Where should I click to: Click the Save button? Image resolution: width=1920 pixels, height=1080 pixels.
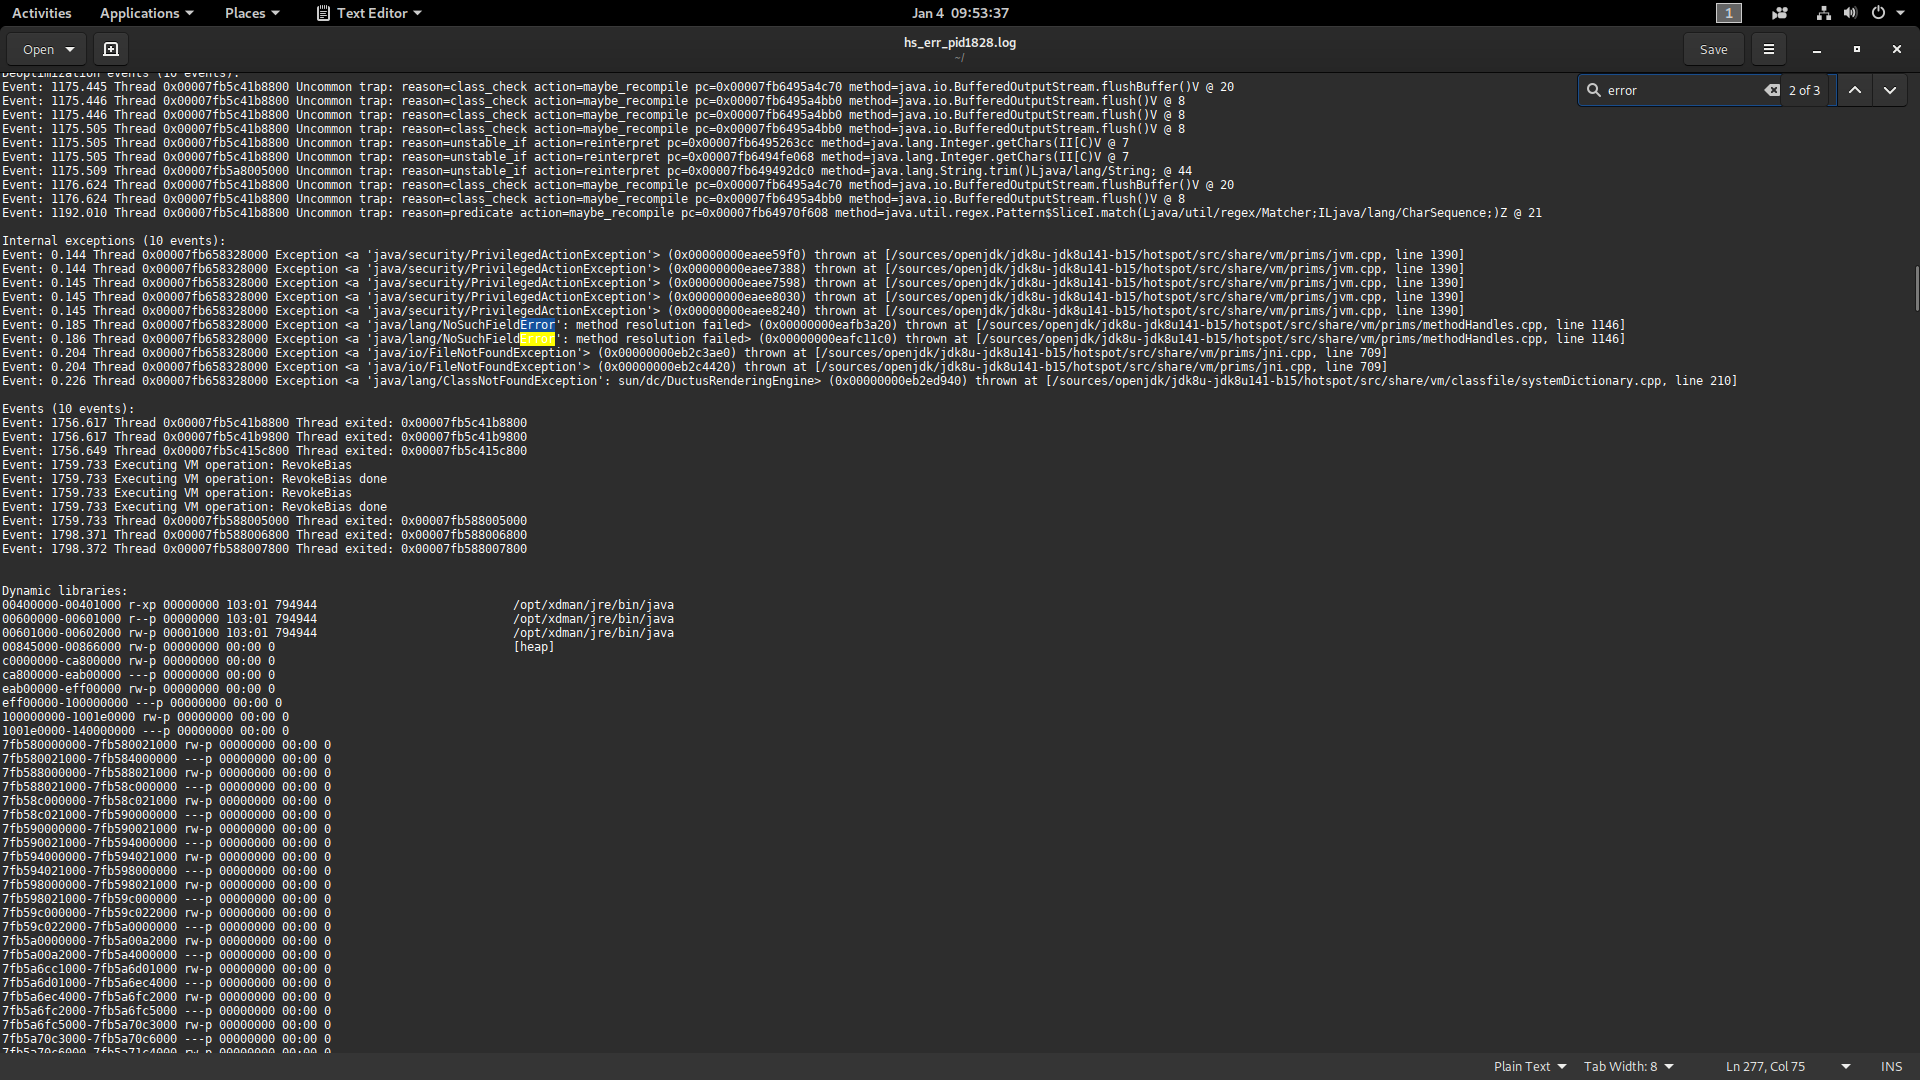tap(1713, 49)
